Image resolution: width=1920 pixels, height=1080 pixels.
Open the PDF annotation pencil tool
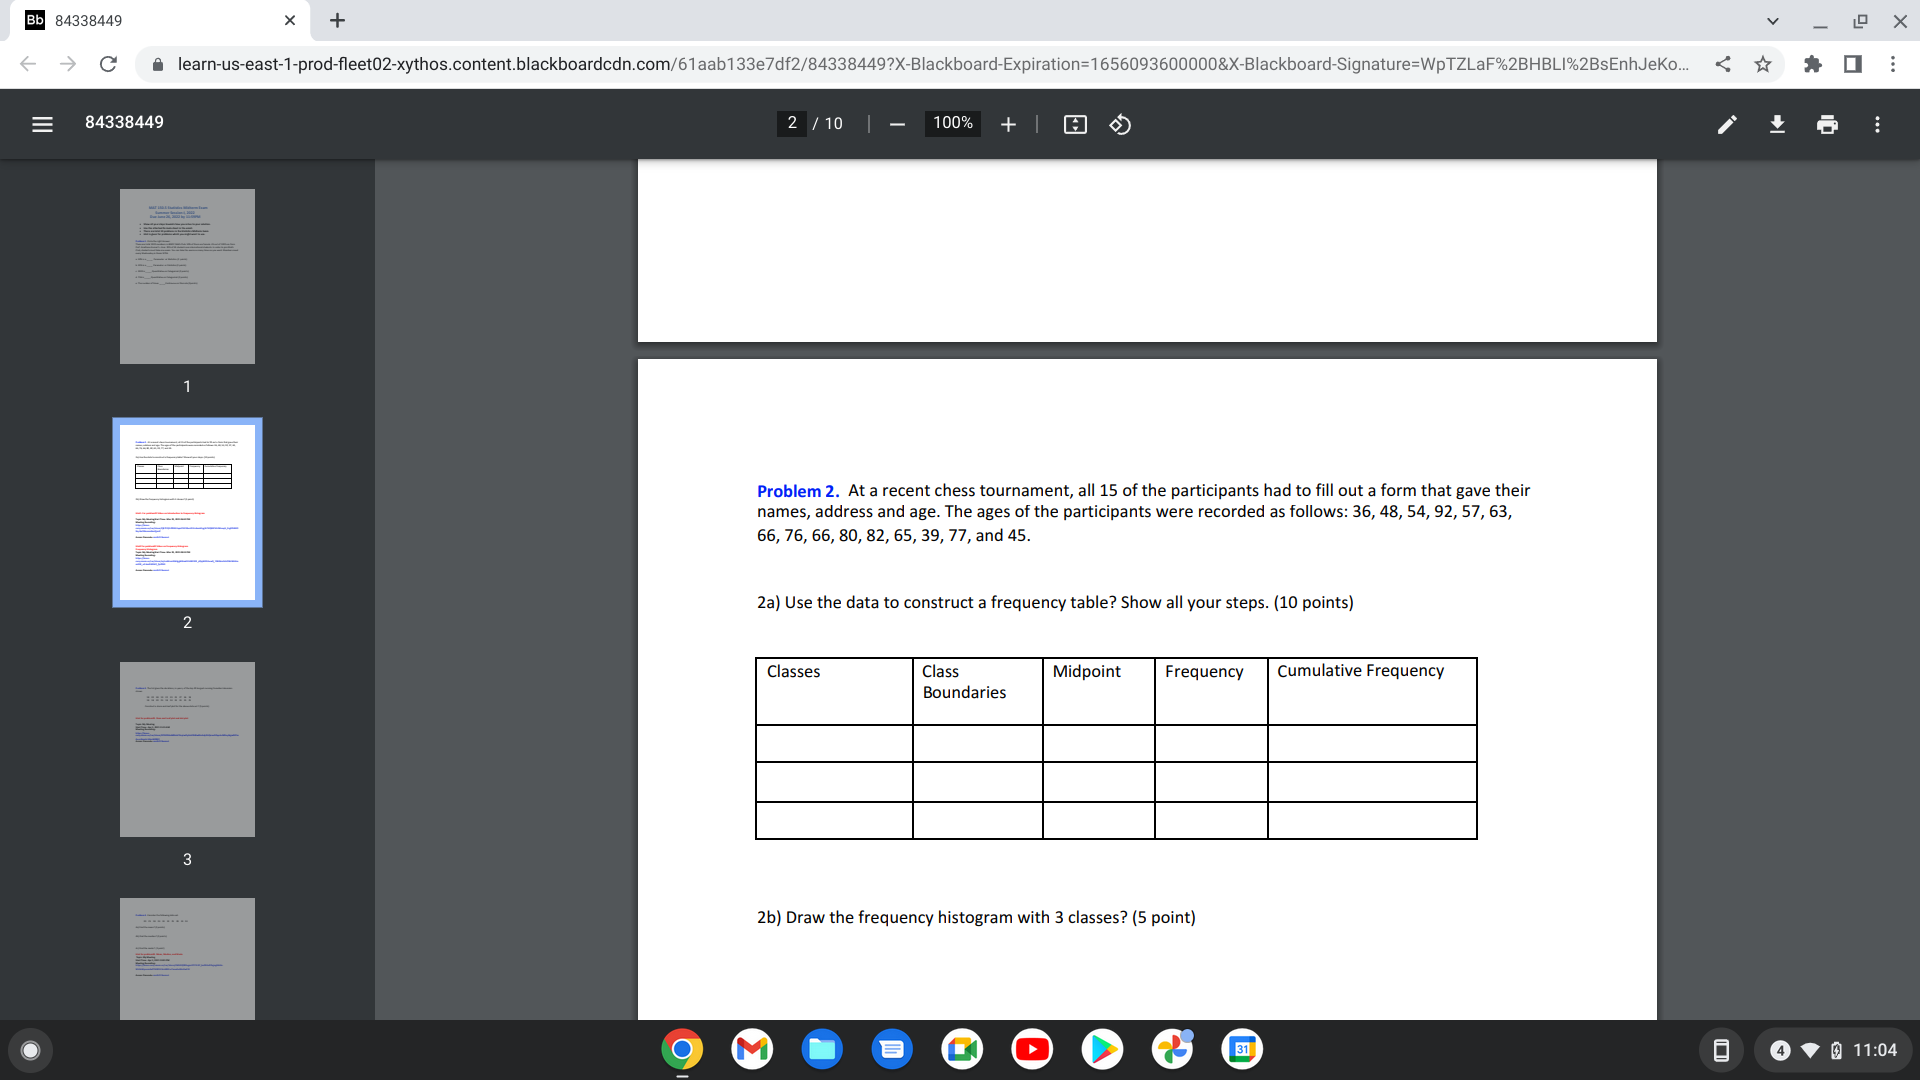[1727, 124]
